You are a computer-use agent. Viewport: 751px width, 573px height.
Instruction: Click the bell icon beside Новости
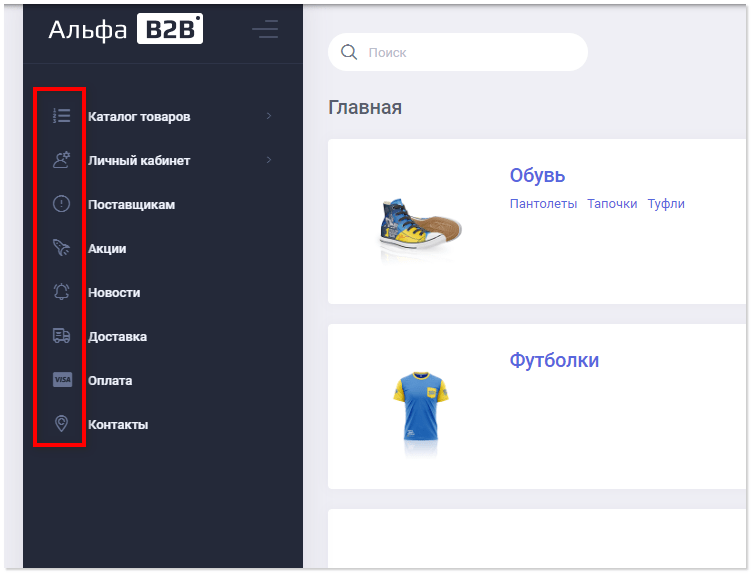tap(61, 292)
